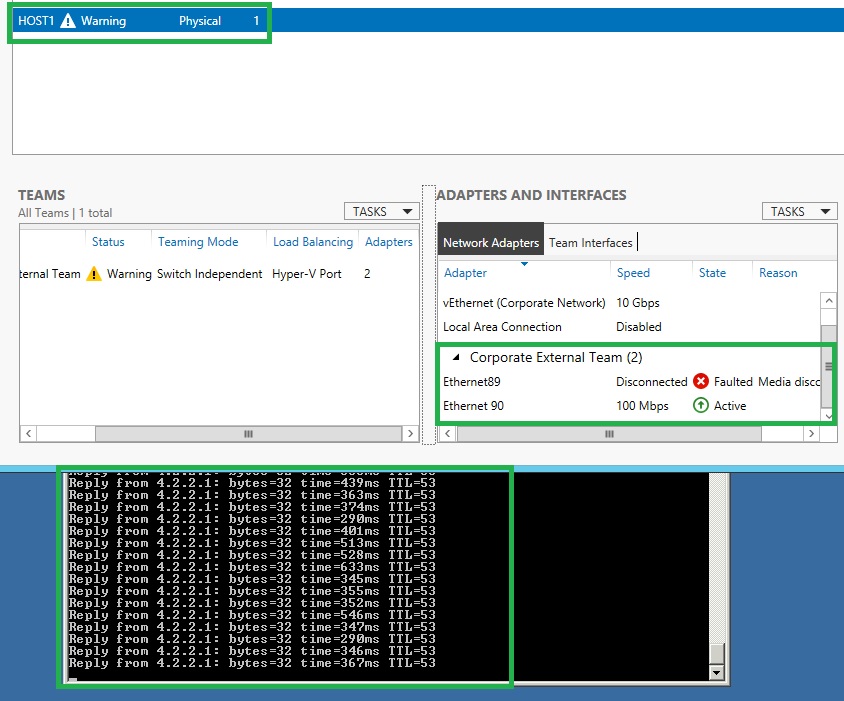Click the Teams horizontal scrollbar thumb
The width and height of the screenshot is (844, 701).
(x=248, y=434)
